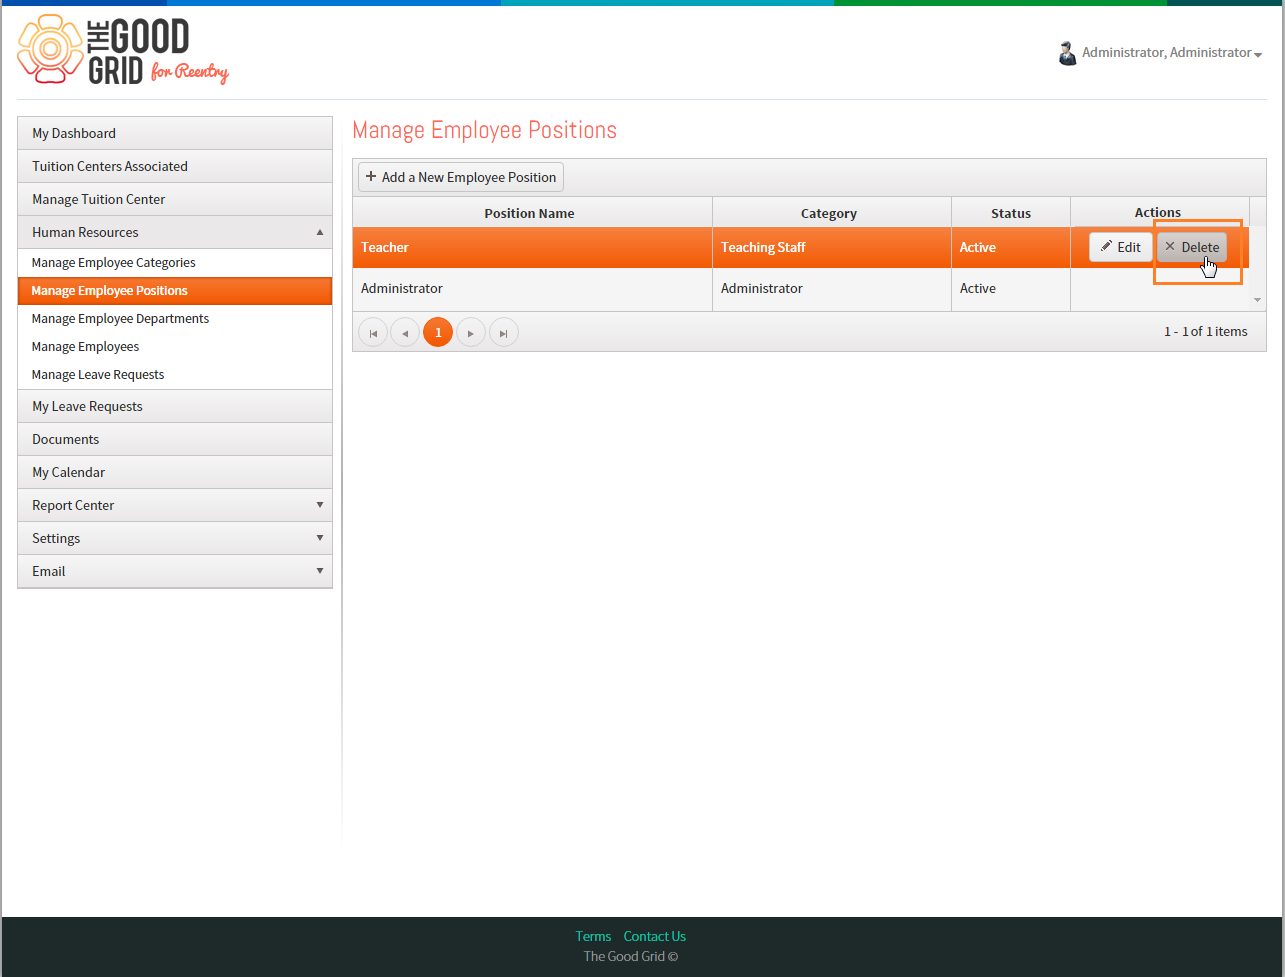Expand the Report Center section

[x=175, y=505]
